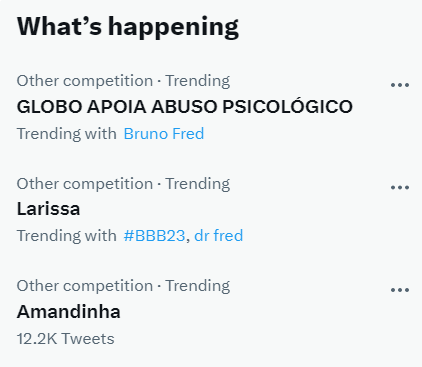Viewport: 422px width, 367px height.
Task: Click the word Trending above Amandinha title
Action: pyautogui.click(x=198, y=286)
